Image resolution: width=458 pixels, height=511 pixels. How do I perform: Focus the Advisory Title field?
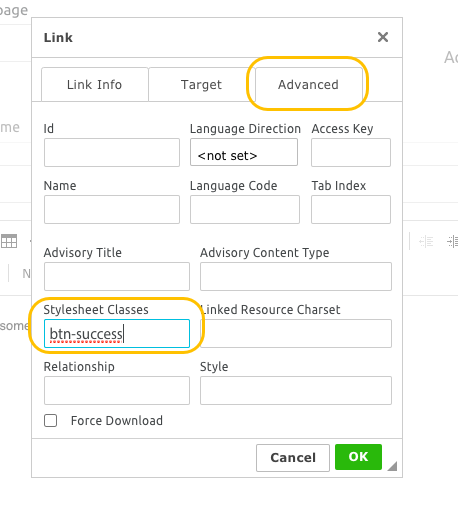point(117,276)
